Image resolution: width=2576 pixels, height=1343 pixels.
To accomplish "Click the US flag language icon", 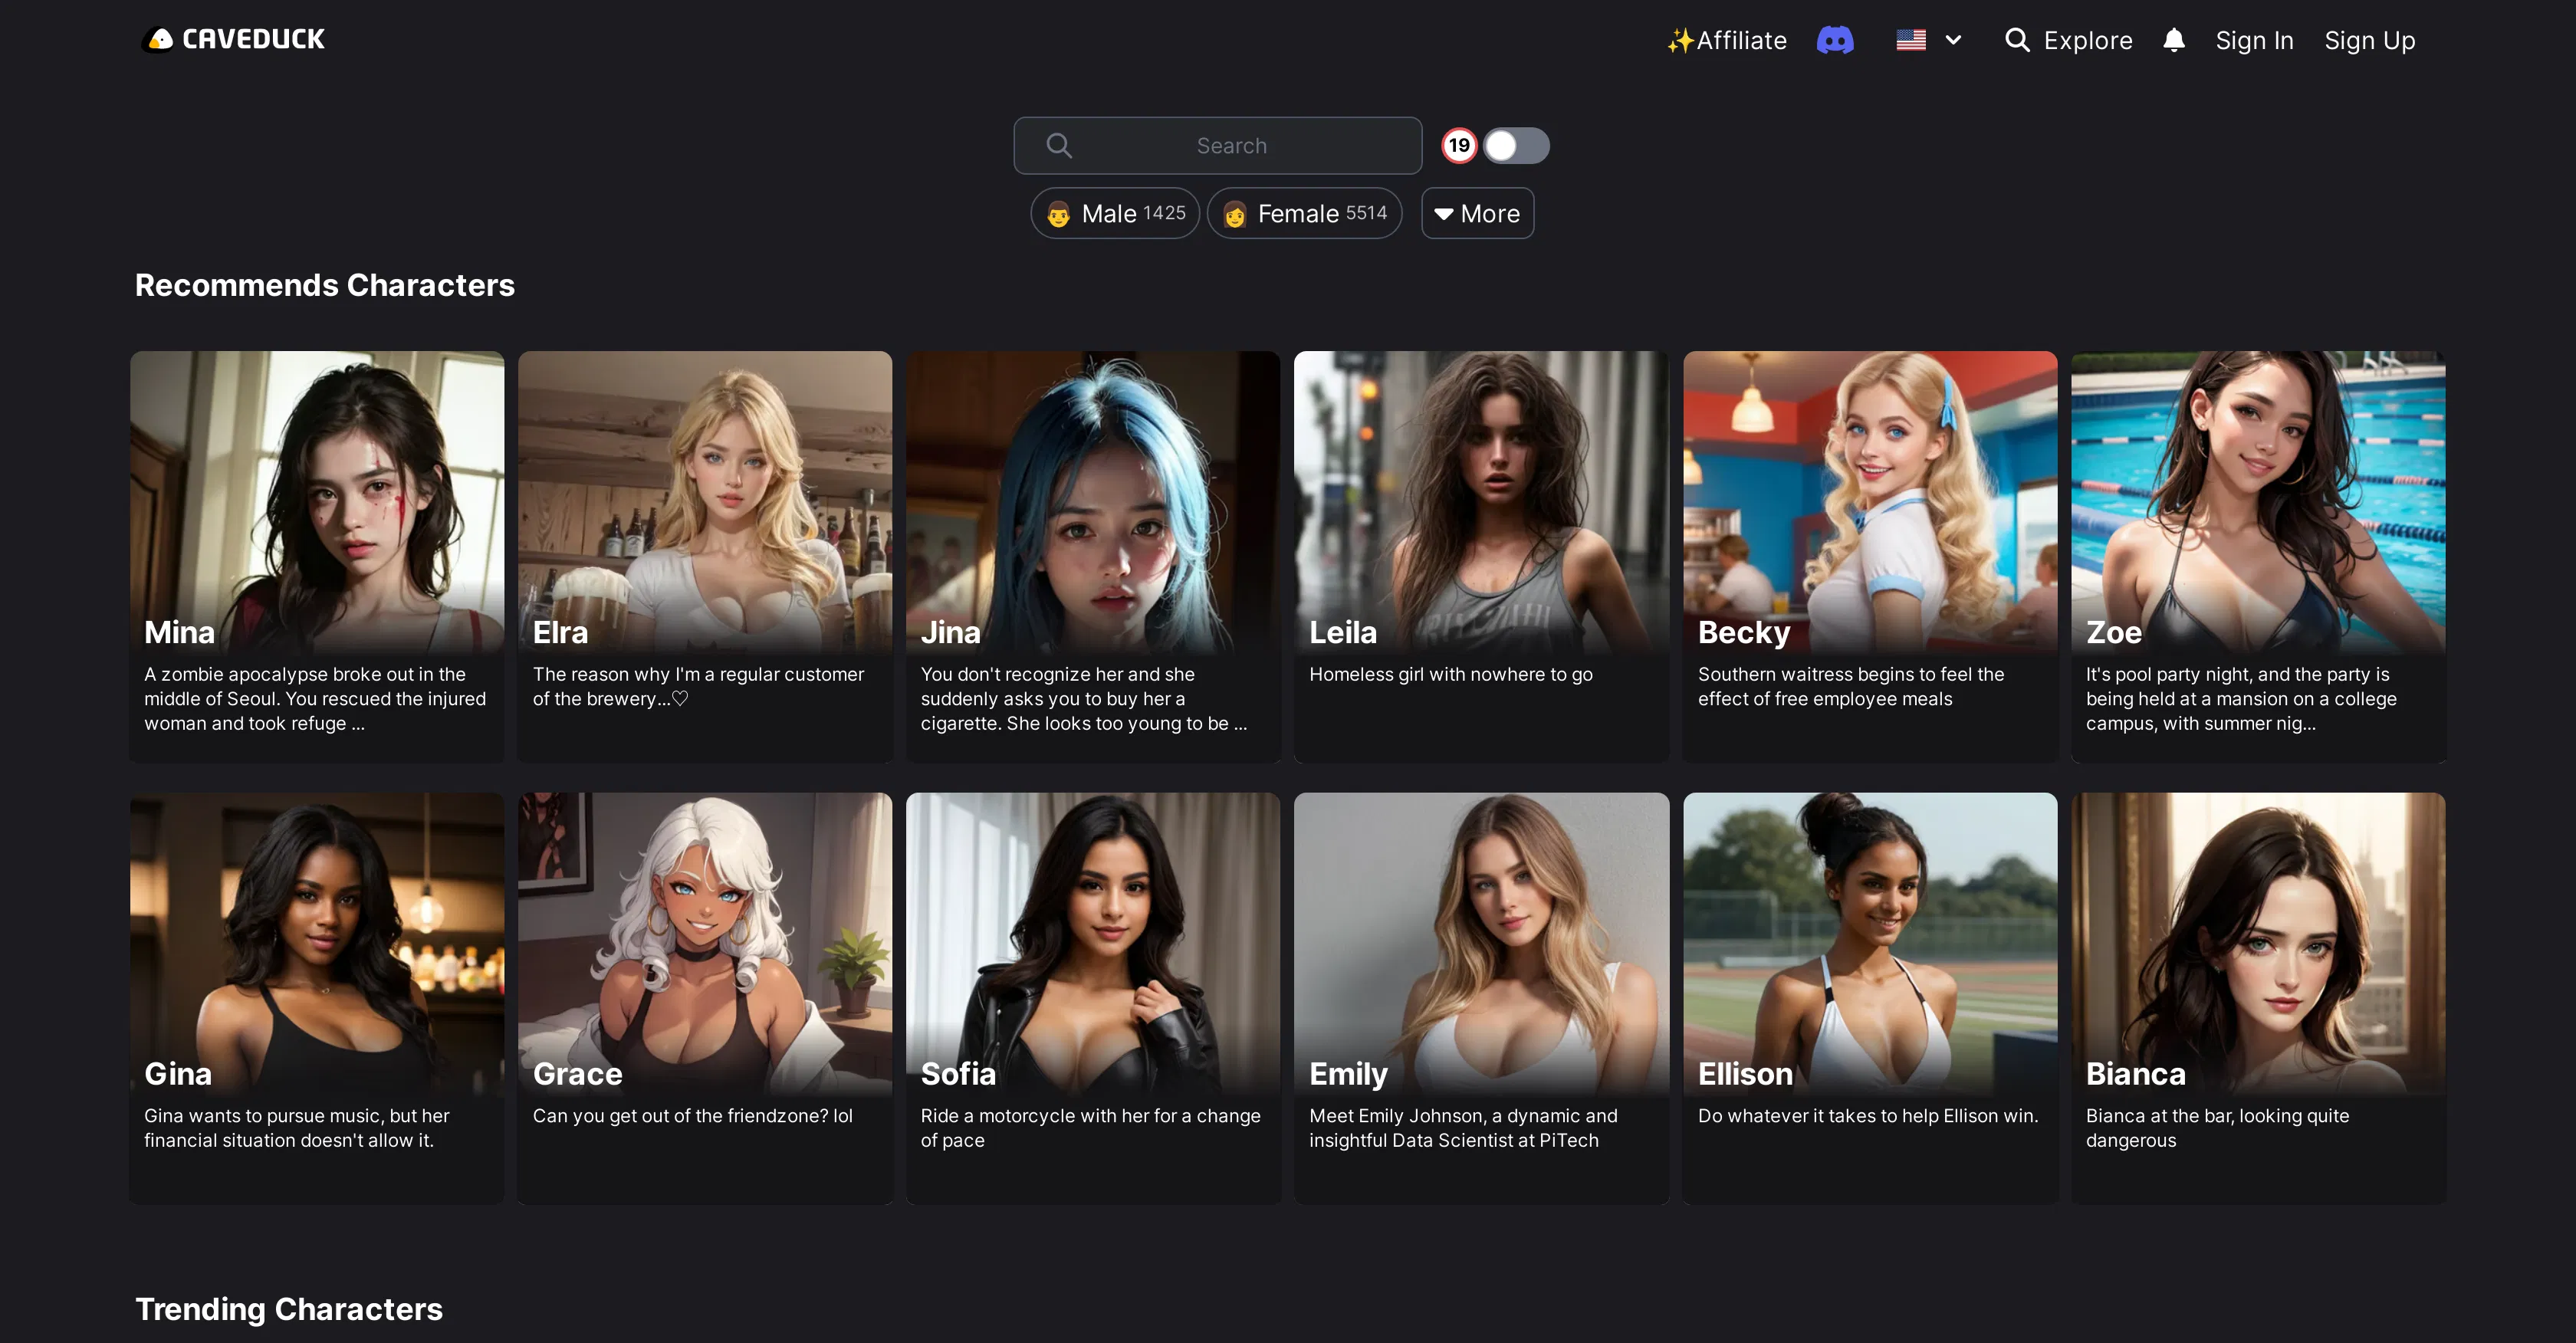I will tap(1910, 40).
